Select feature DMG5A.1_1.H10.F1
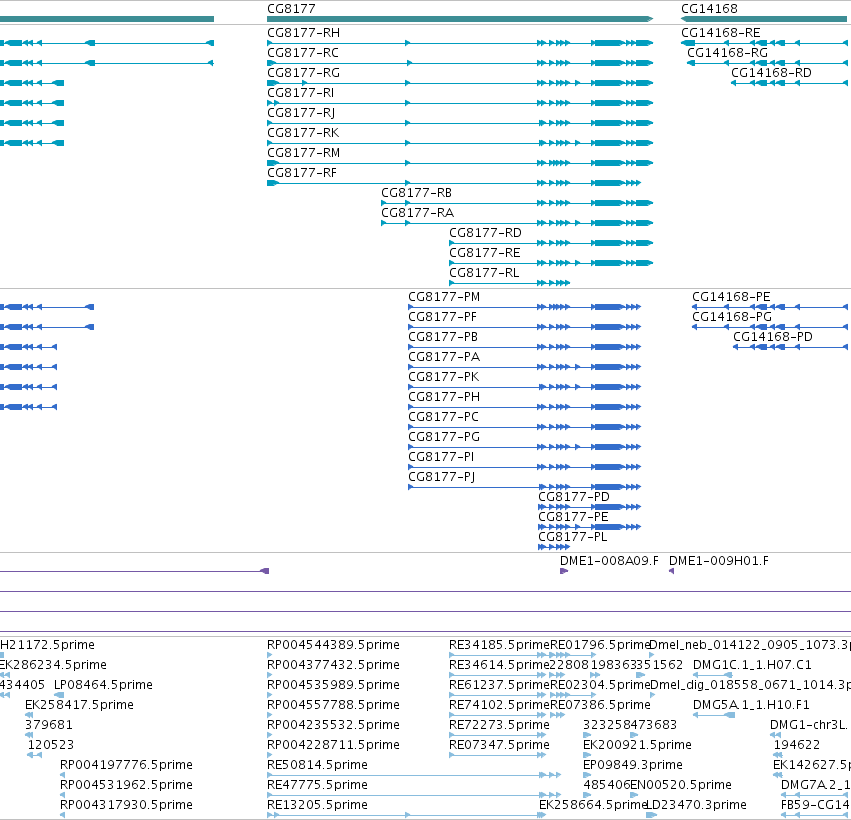The height and width of the screenshot is (820, 851). 751,705
